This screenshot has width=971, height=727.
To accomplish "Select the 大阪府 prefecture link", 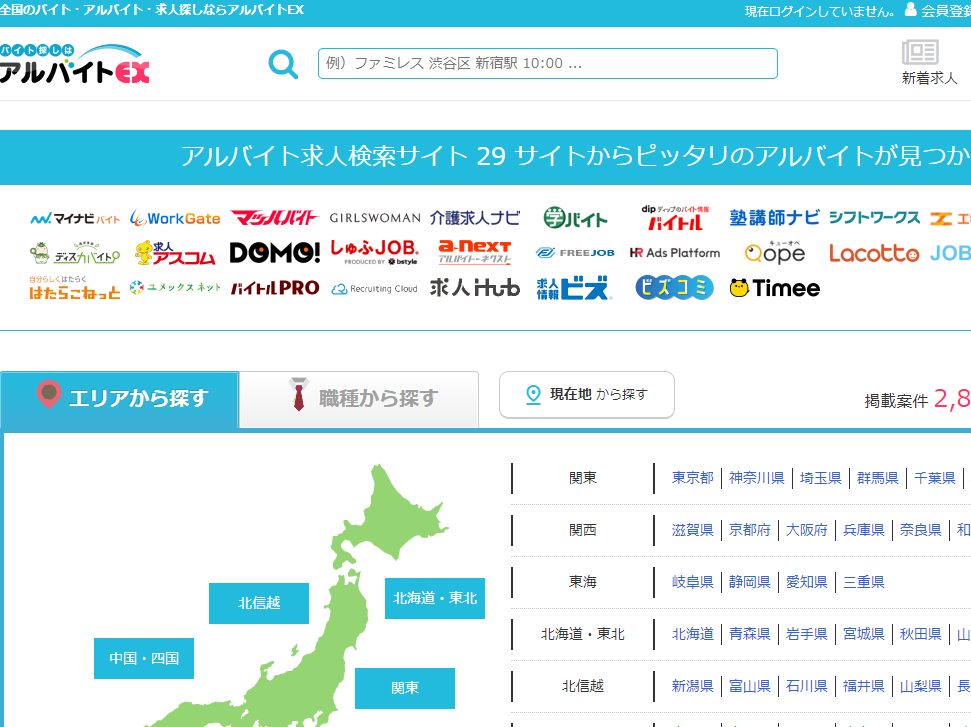I will (x=807, y=530).
